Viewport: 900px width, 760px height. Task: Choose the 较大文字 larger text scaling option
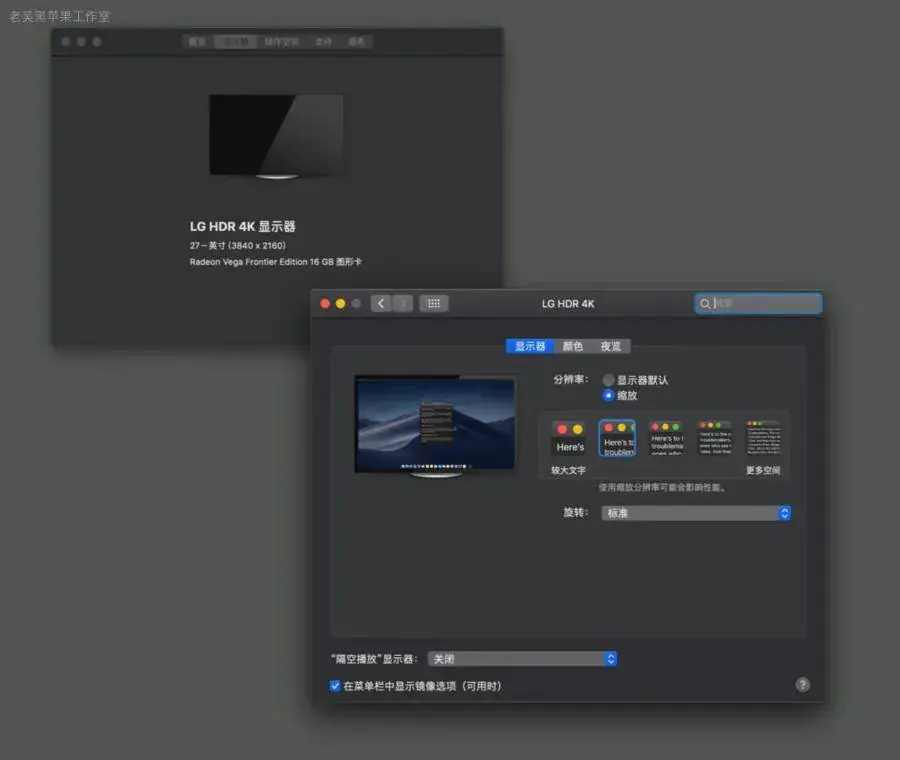point(569,439)
